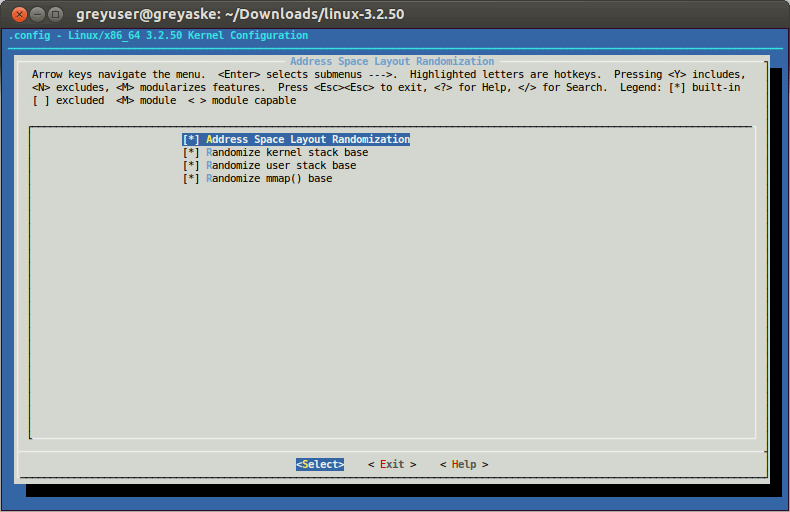Click the window title 'greyuser@greyaske' text
The image size is (790, 512).
pos(147,15)
